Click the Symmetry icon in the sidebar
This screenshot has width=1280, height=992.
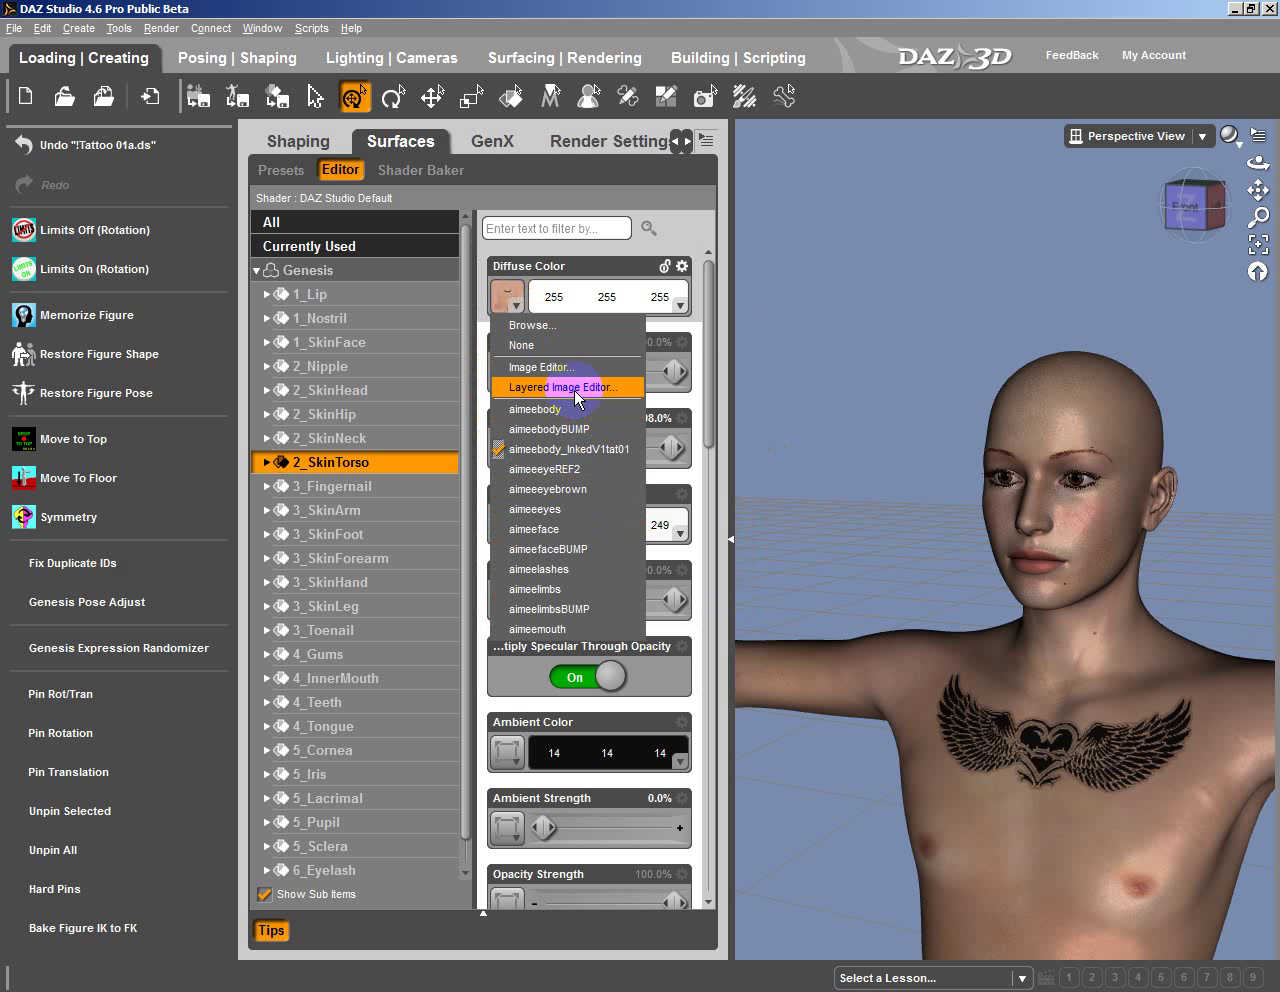click(x=24, y=517)
